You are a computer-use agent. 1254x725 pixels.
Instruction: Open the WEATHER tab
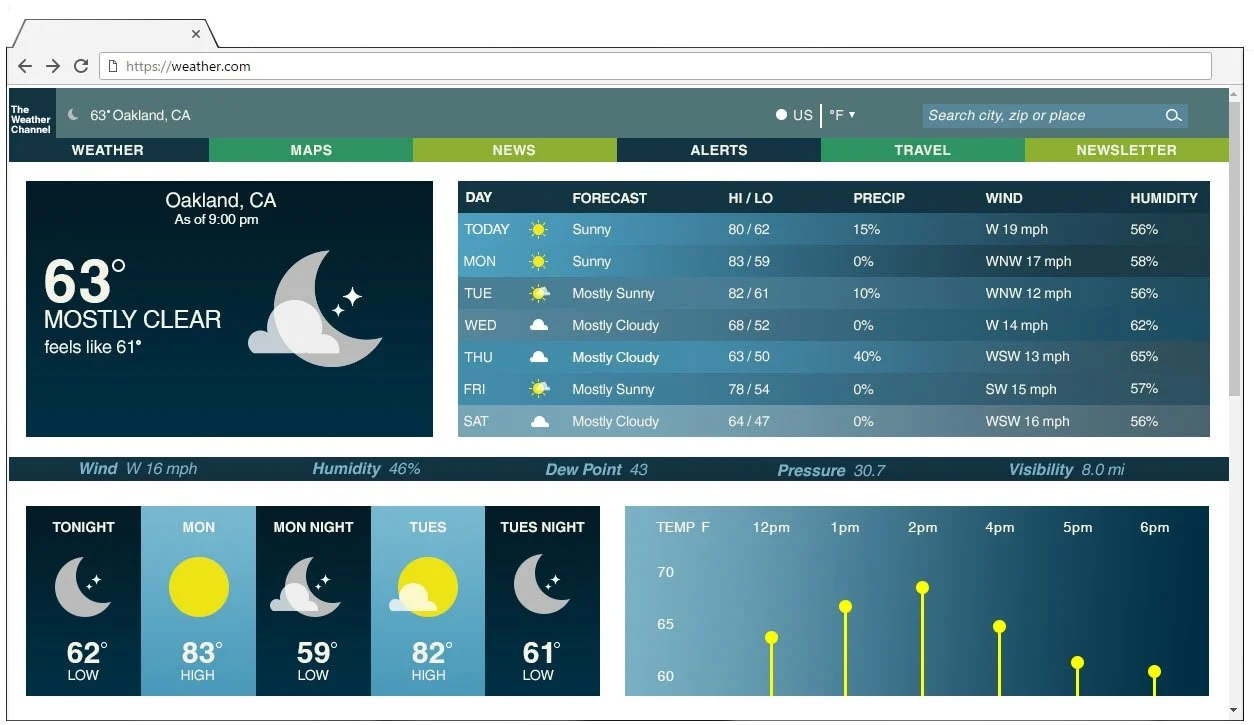tap(108, 150)
